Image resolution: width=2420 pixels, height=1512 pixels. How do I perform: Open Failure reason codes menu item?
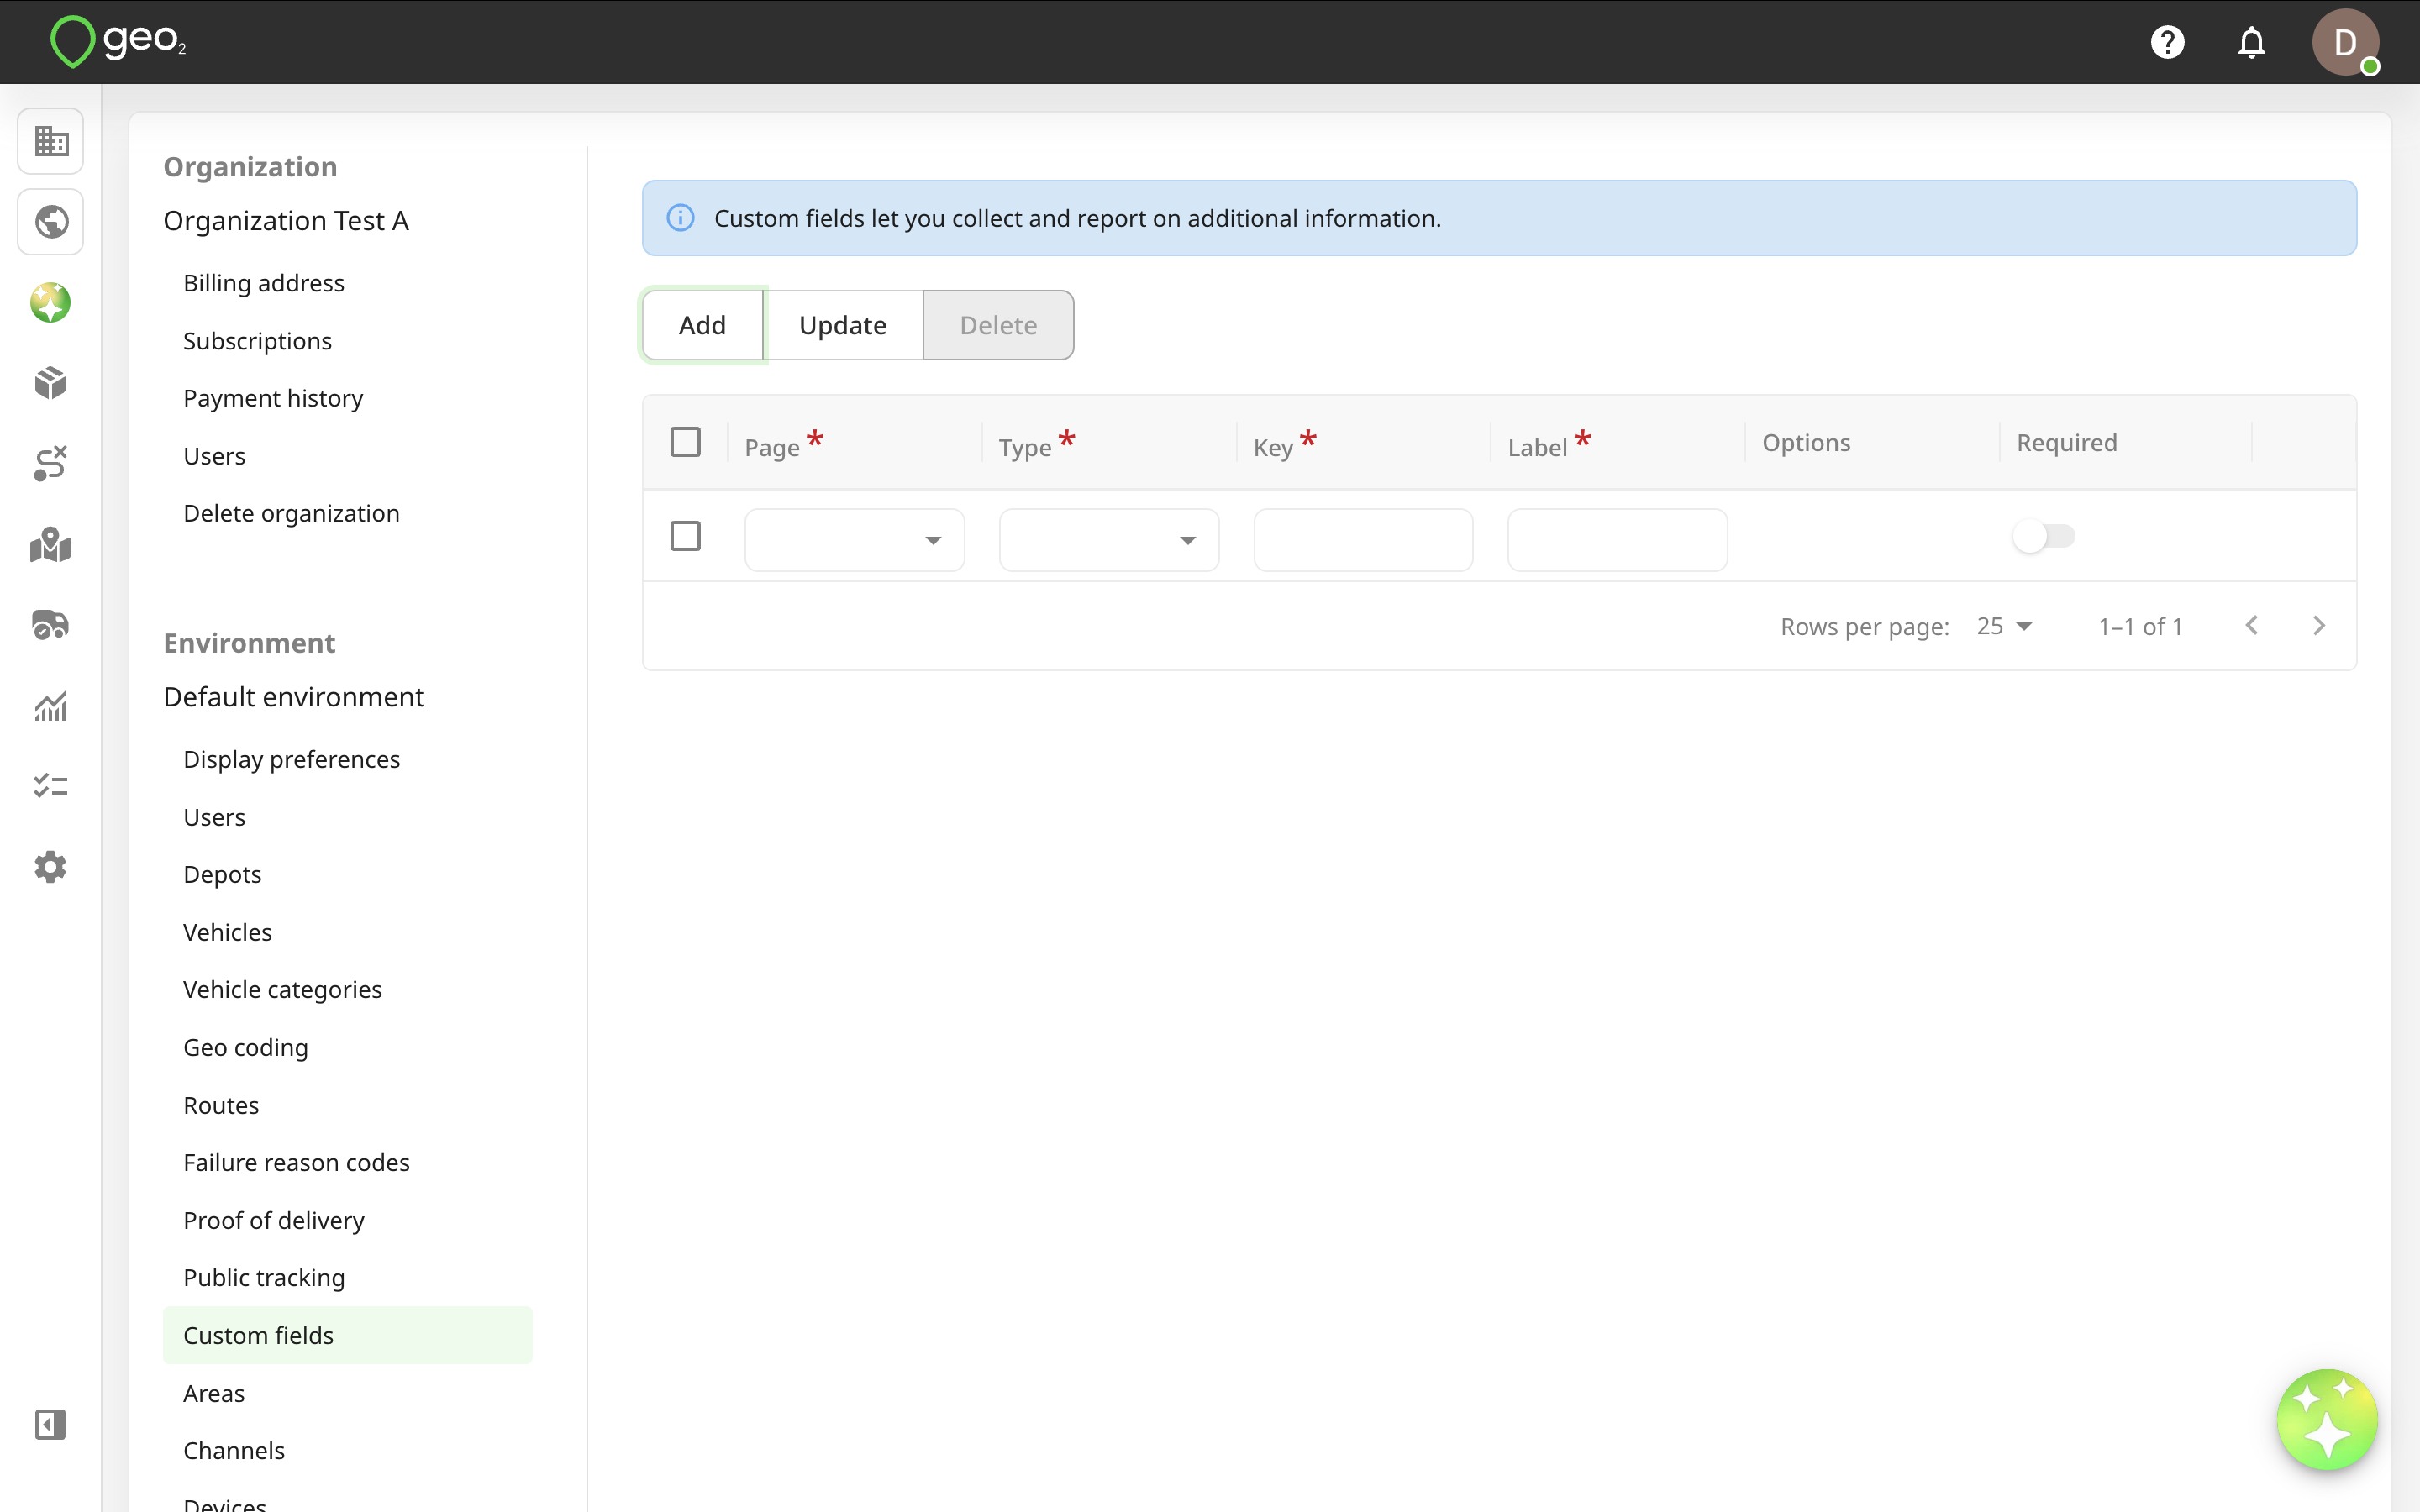[x=296, y=1162]
